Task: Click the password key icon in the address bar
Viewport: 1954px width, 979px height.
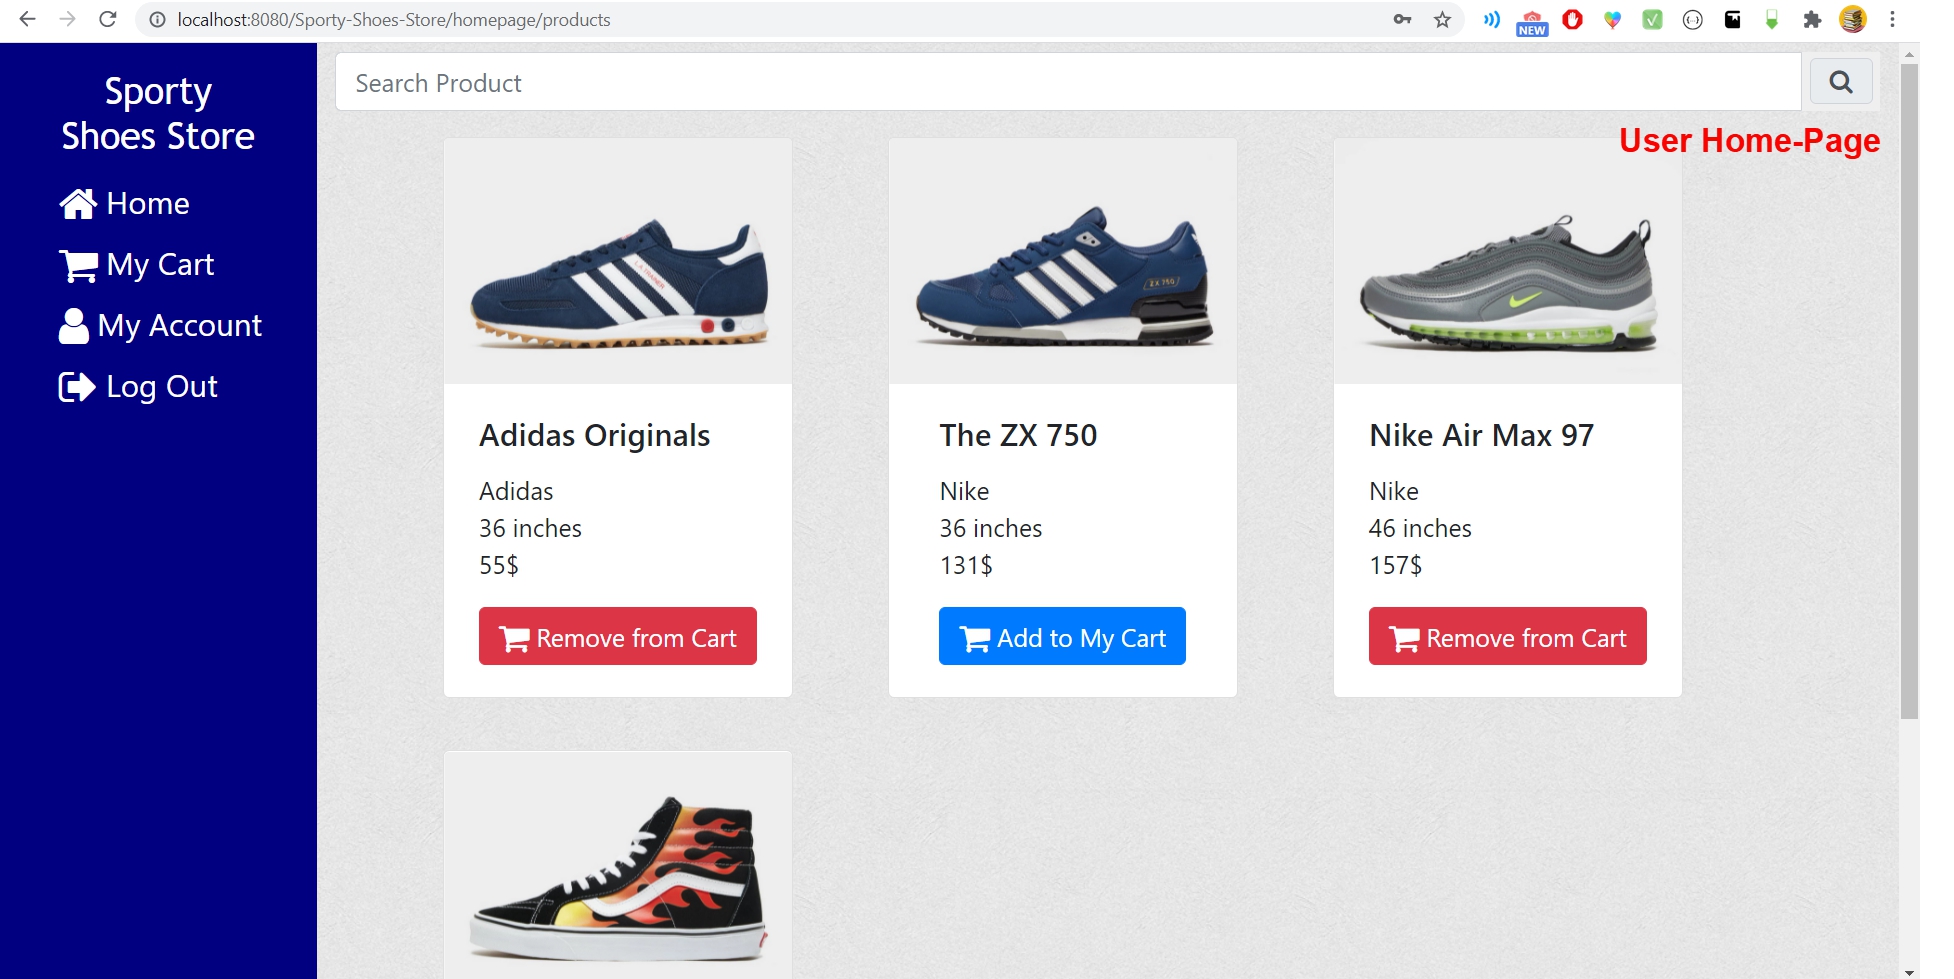Action: point(1403,19)
